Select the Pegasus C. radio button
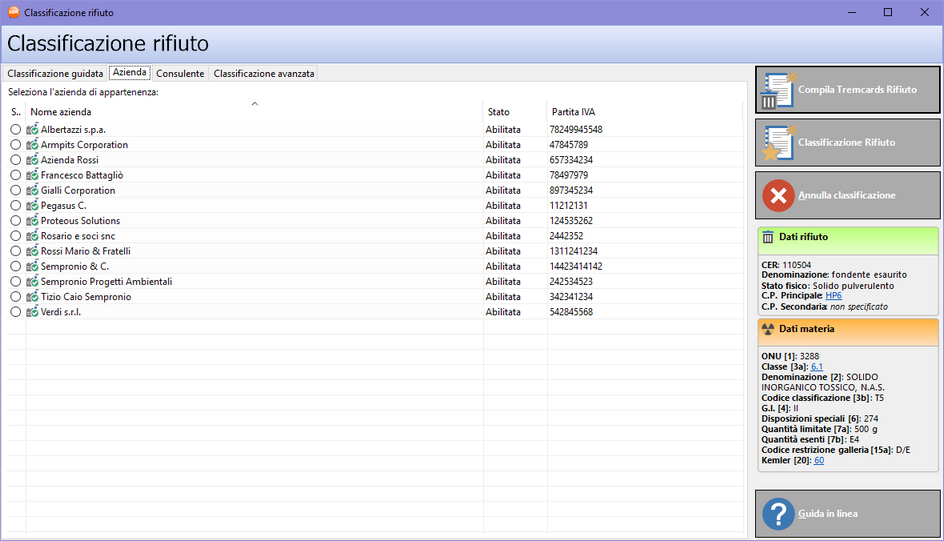The height and width of the screenshot is (541, 944). 15,206
